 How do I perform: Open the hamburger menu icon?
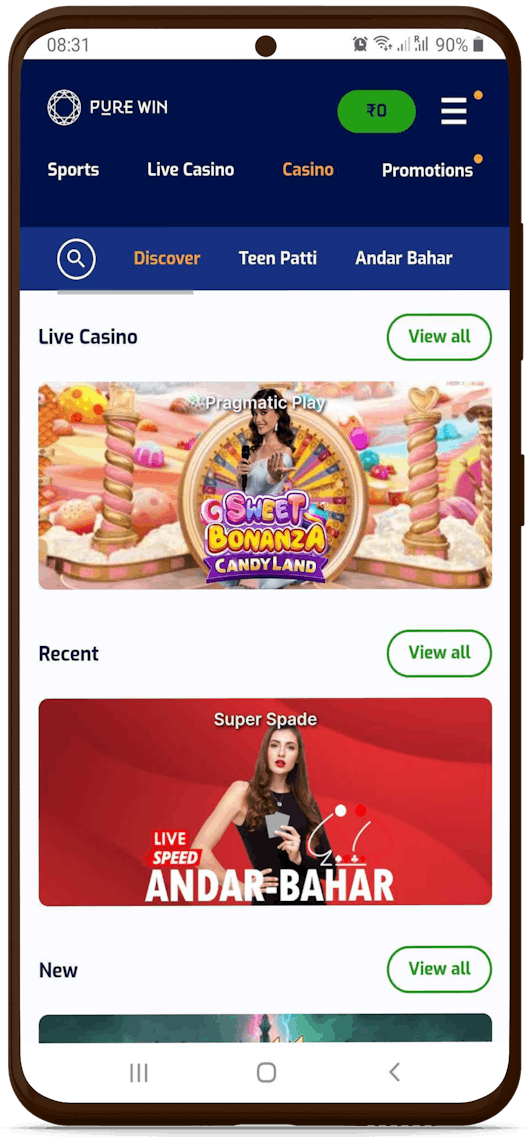[x=454, y=112]
